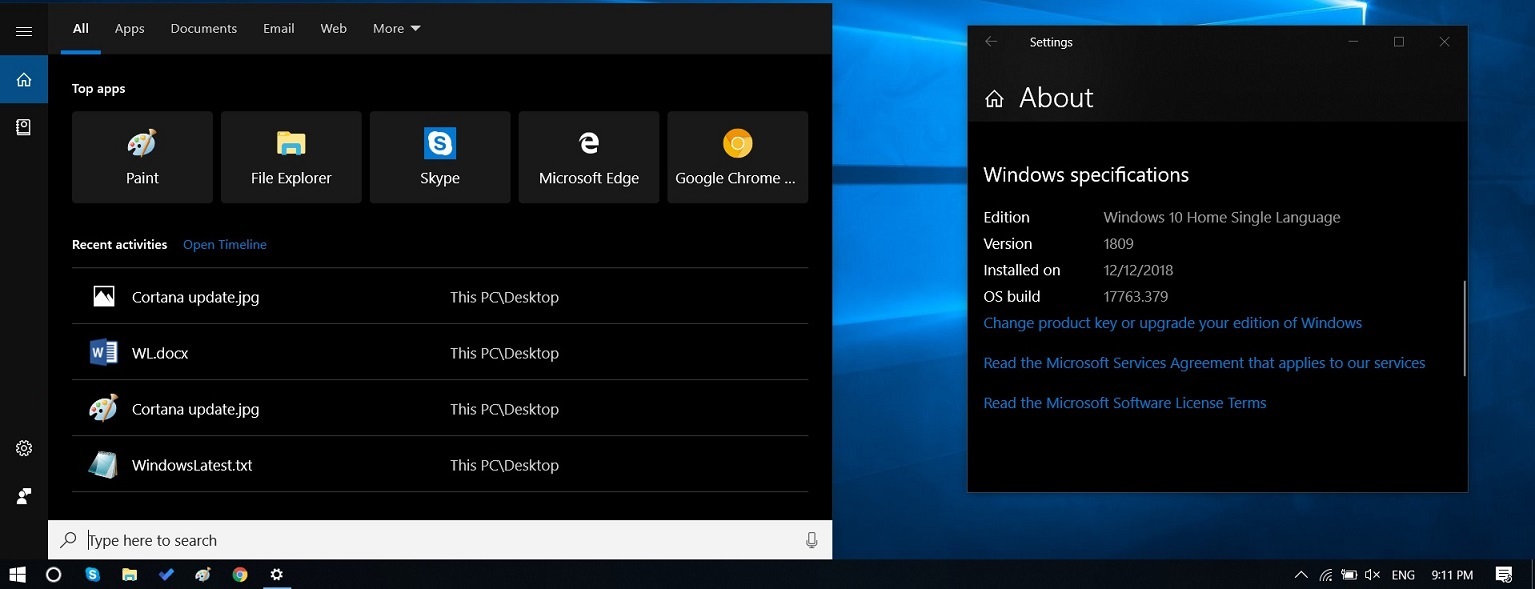1535x589 pixels.
Task: Select the All search tab
Action: click(81, 29)
